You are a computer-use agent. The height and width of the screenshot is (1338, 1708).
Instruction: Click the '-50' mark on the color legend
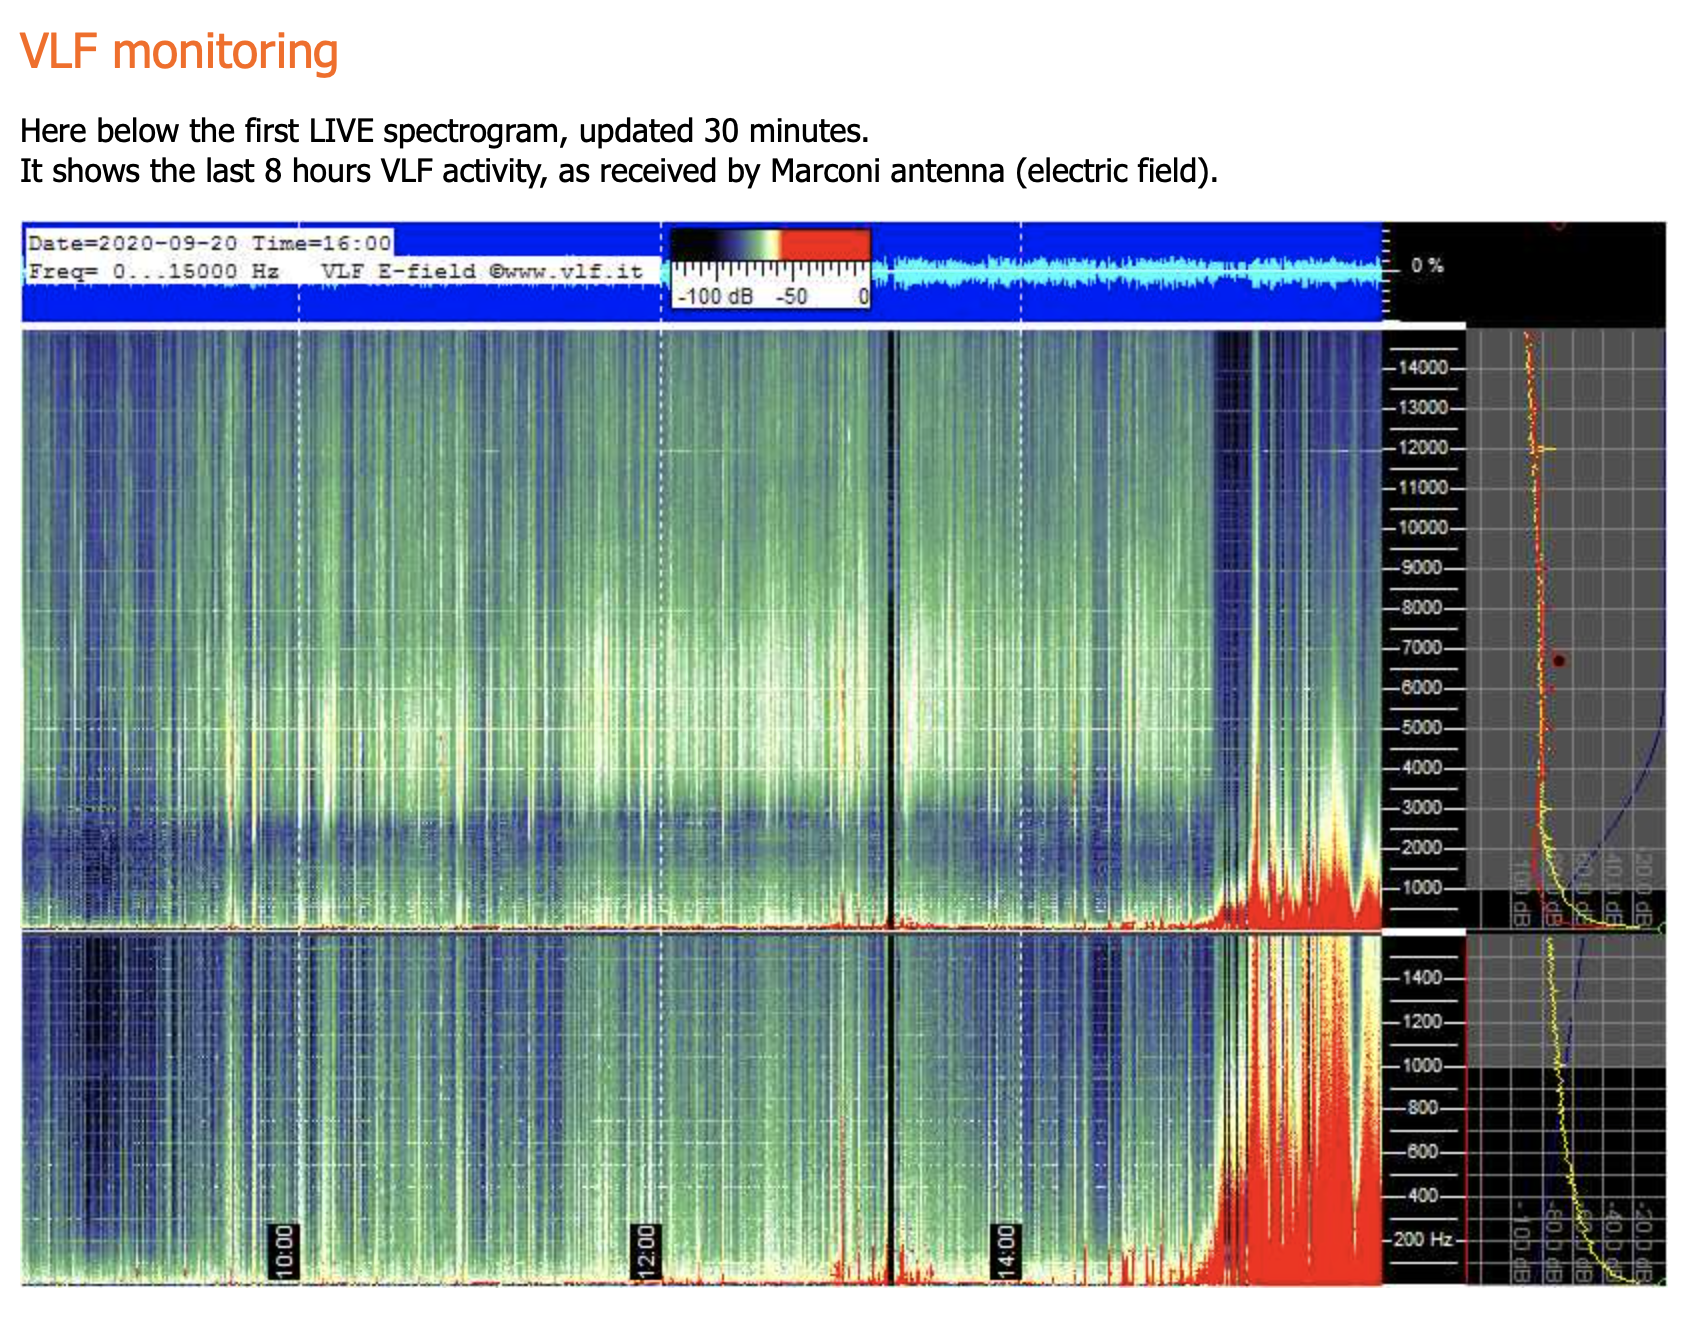tap(791, 297)
